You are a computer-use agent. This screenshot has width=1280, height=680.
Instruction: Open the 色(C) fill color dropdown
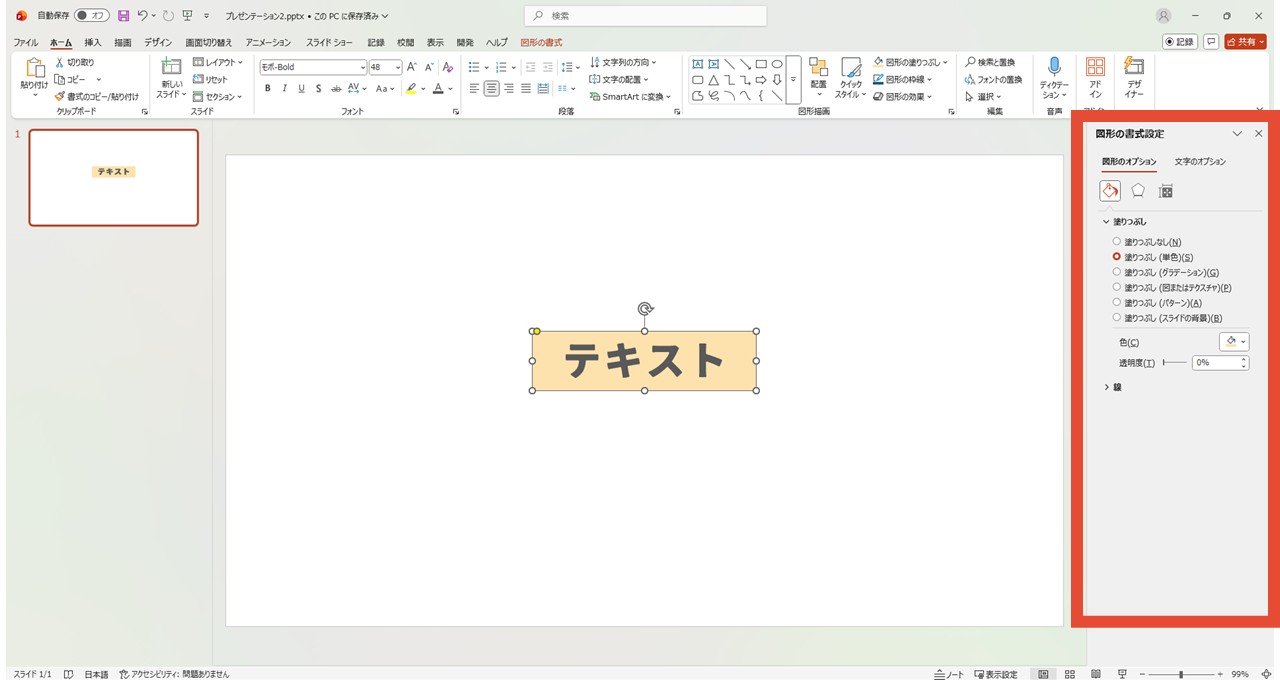[x=1236, y=341]
